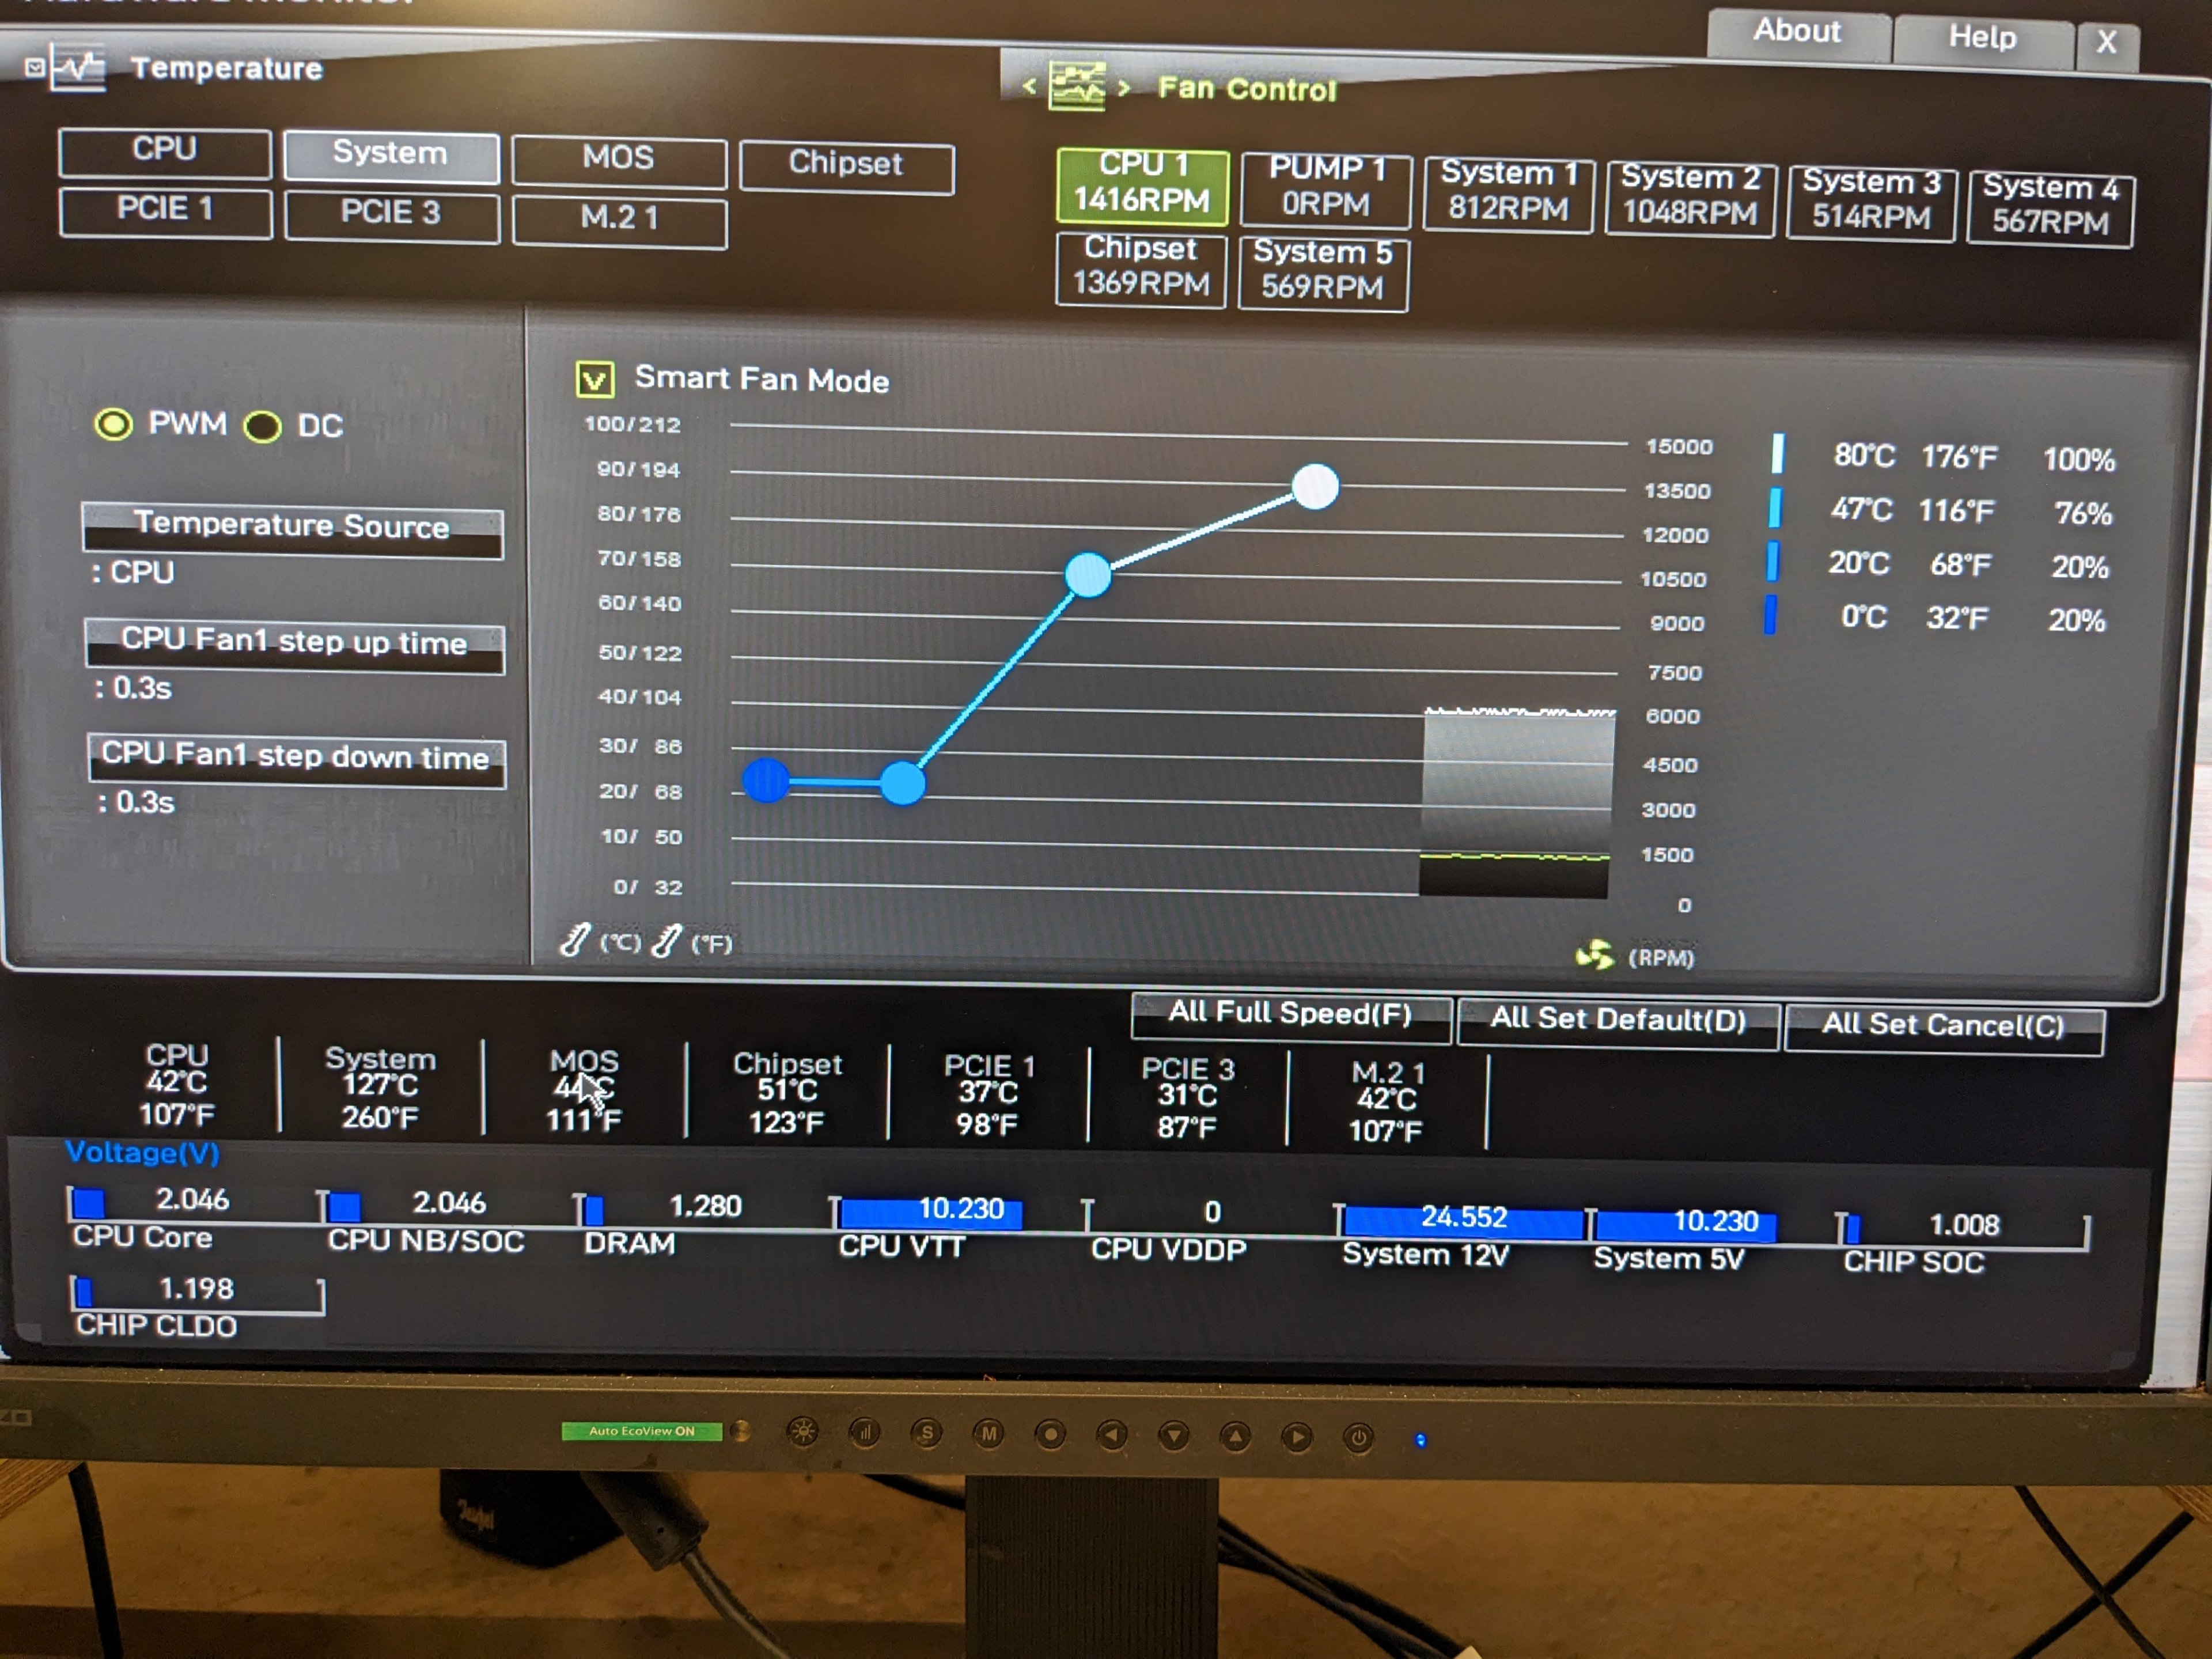Click the right arrow beside Fan Control

(x=1124, y=88)
